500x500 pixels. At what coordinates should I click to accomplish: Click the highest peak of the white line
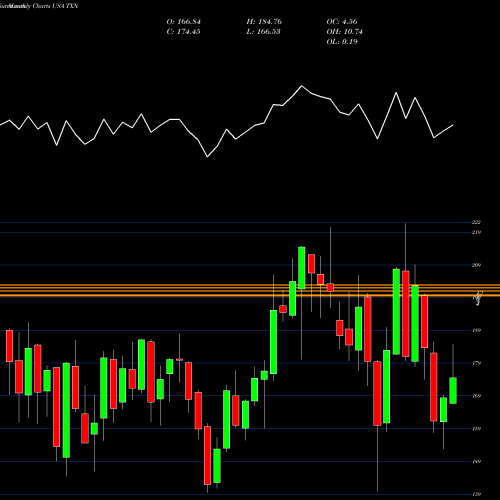click(x=302, y=86)
